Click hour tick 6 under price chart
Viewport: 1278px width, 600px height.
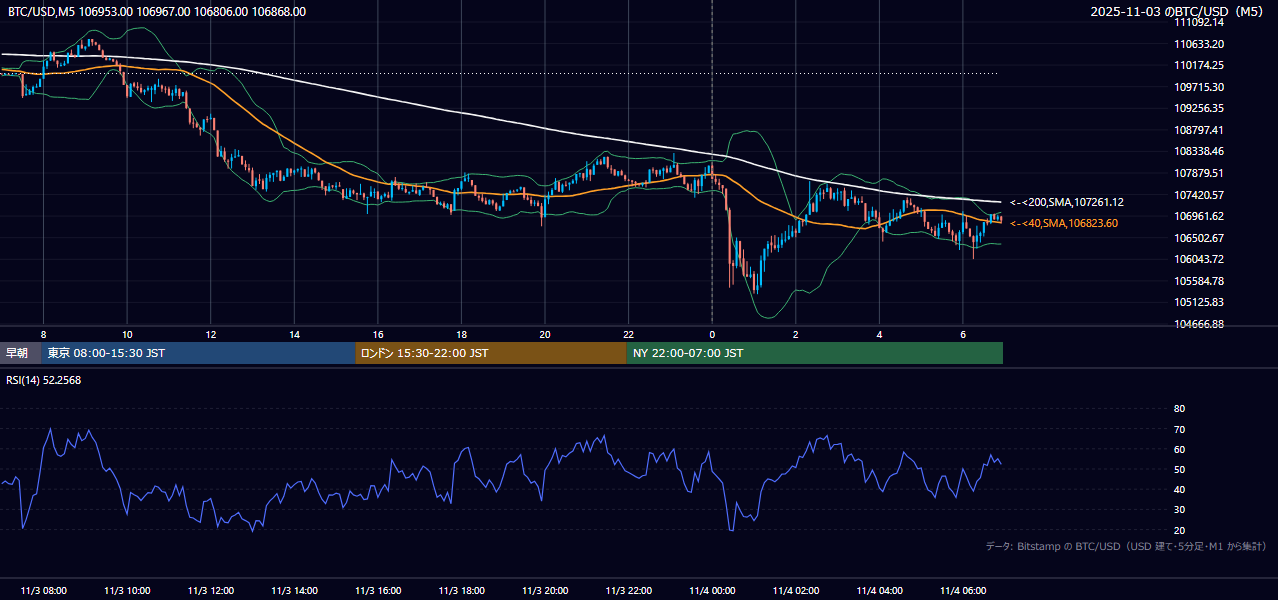[x=963, y=334]
